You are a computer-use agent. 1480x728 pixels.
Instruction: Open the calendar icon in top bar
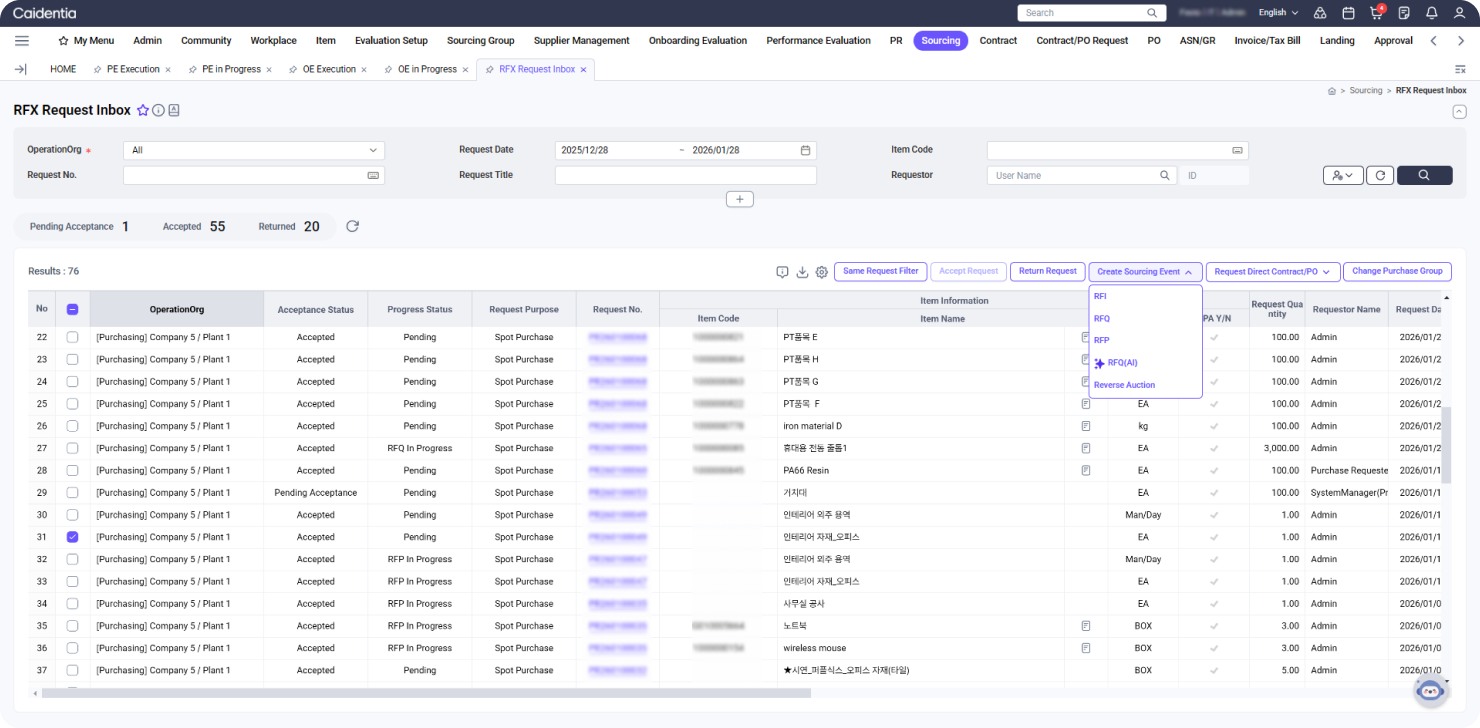click(x=1348, y=13)
